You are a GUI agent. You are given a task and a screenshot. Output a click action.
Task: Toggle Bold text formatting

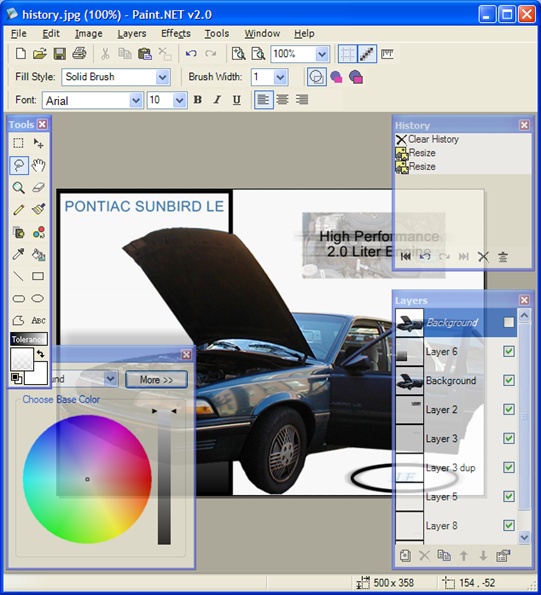[x=198, y=100]
